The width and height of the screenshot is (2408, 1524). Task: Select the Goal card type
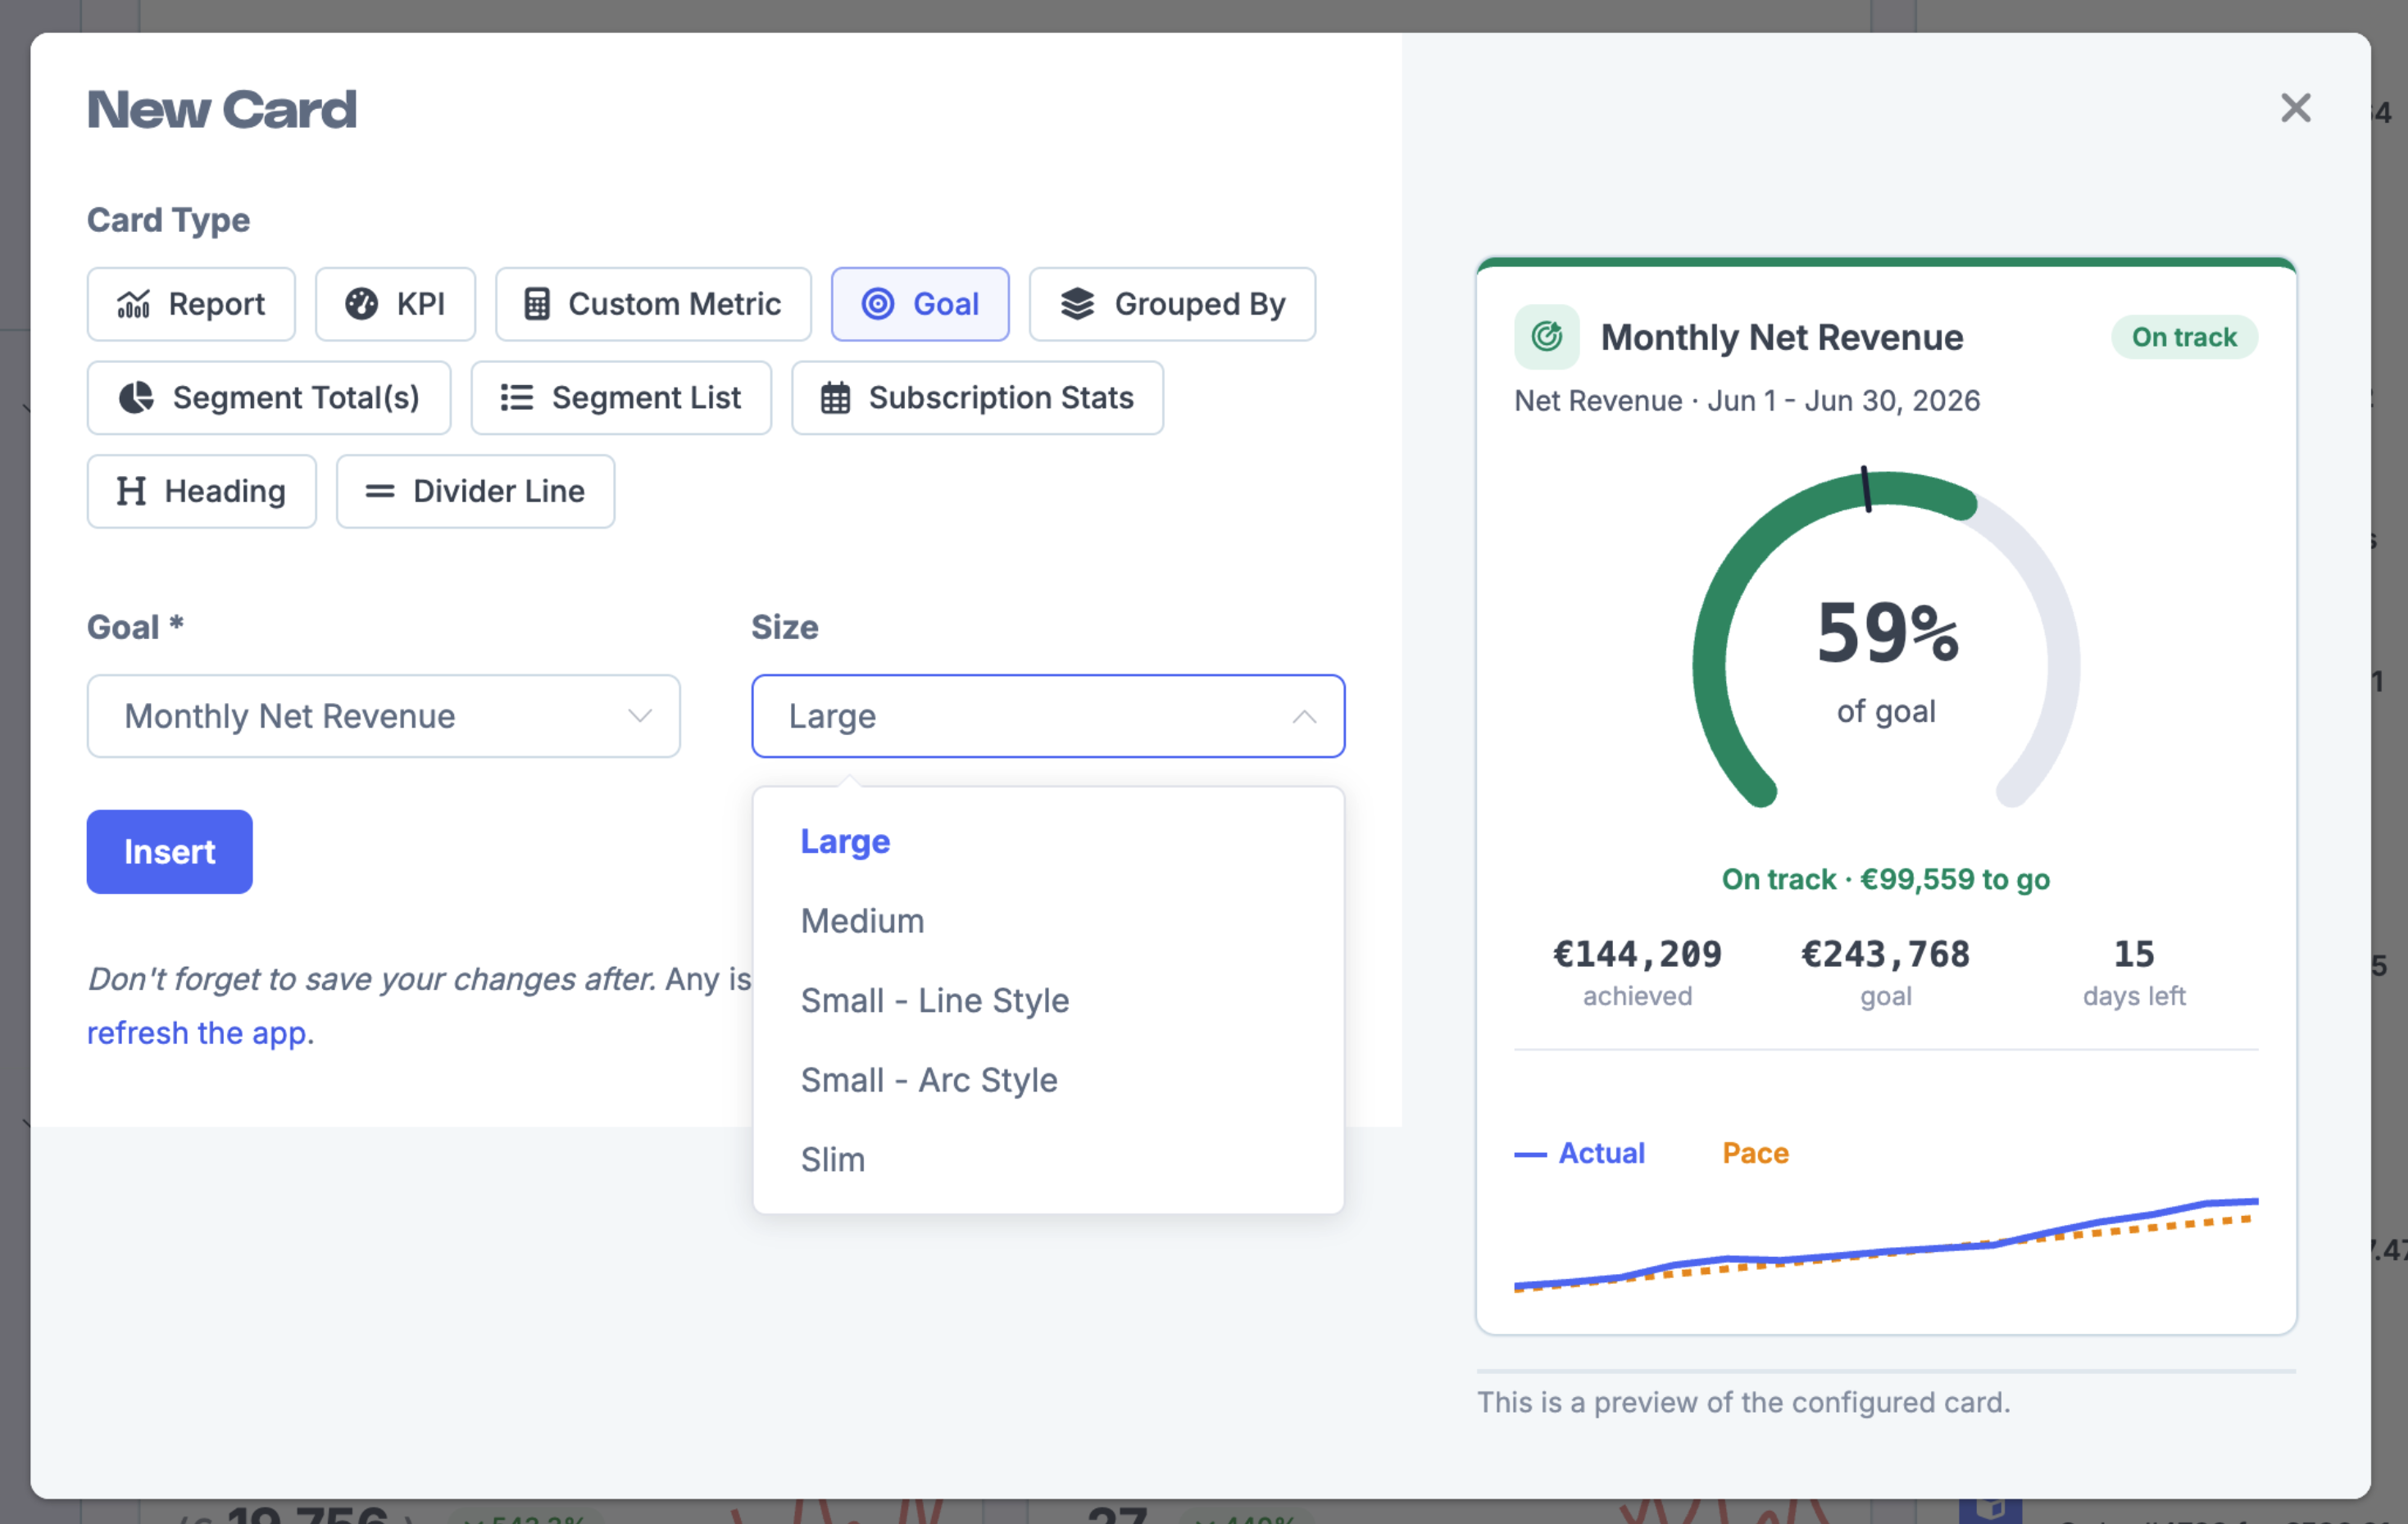(920, 304)
